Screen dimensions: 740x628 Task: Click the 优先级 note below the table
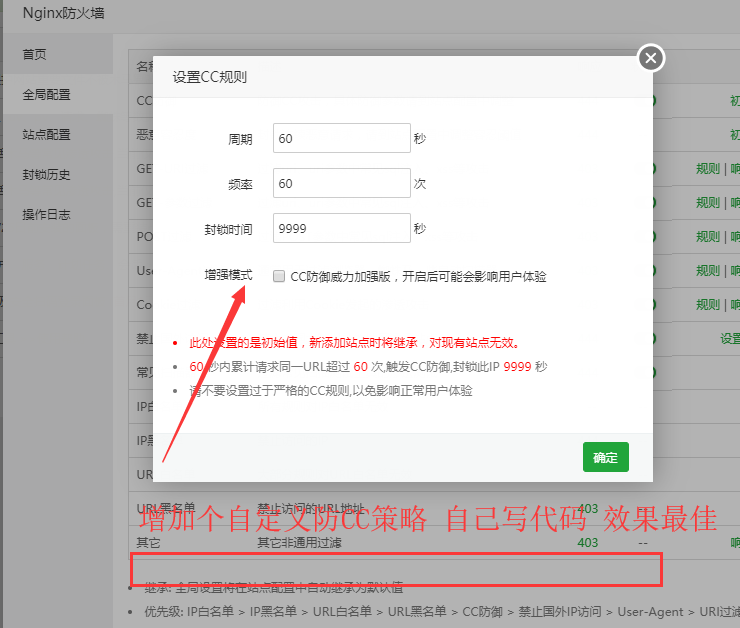(x=442, y=612)
